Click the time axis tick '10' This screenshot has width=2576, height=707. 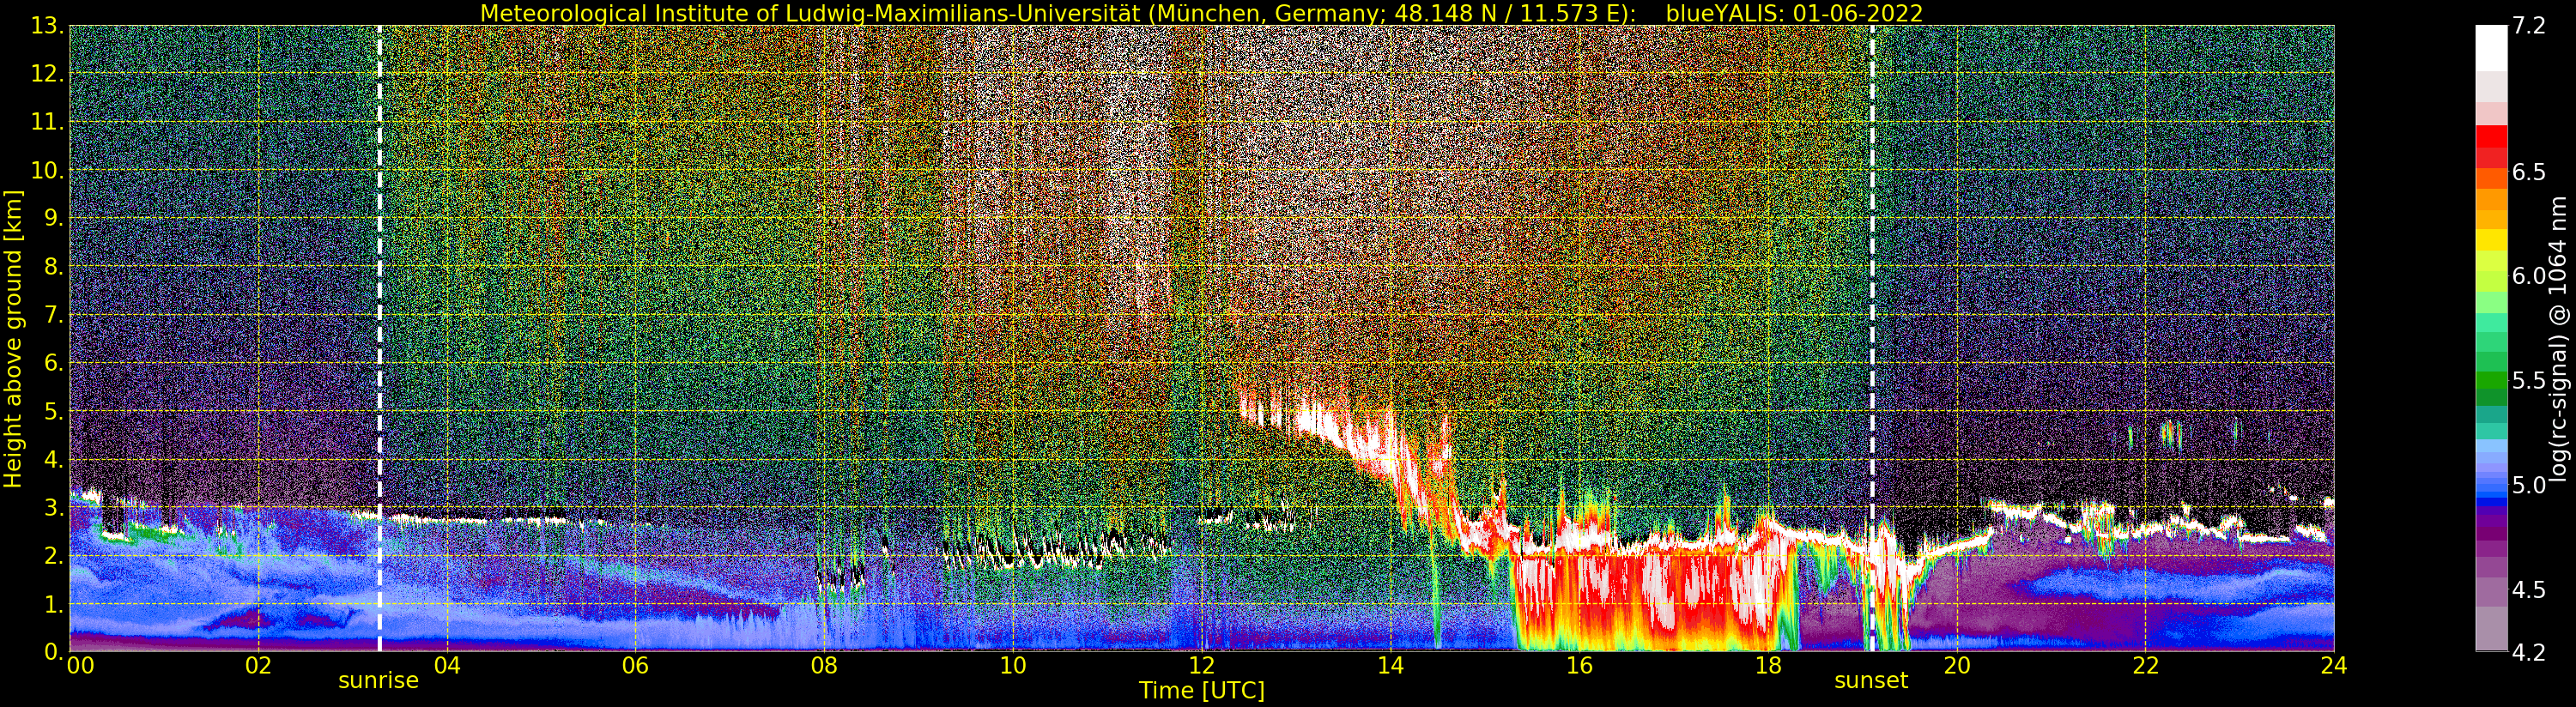(x=1013, y=666)
